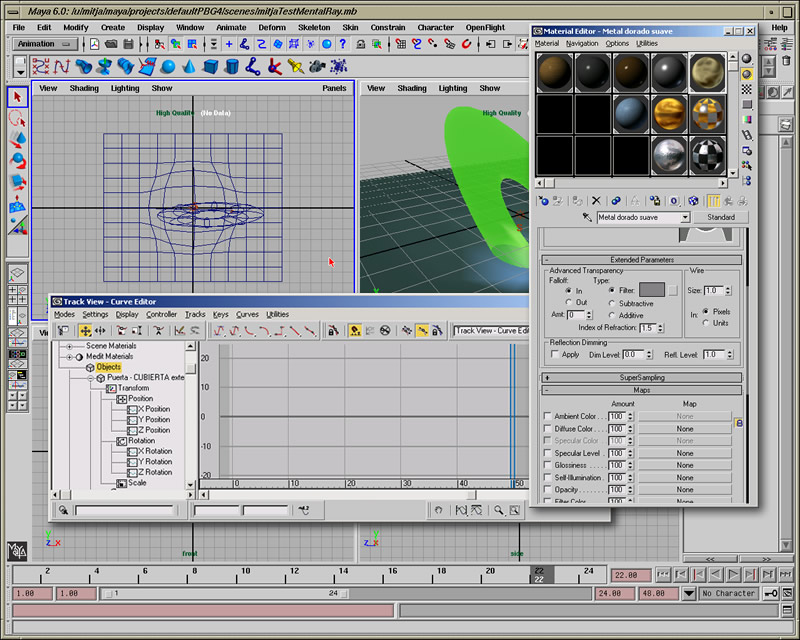Select the arrow selection tool in Maya toolbox
The width and height of the screenshot is (800, 640).
click(x=17, y=96)
